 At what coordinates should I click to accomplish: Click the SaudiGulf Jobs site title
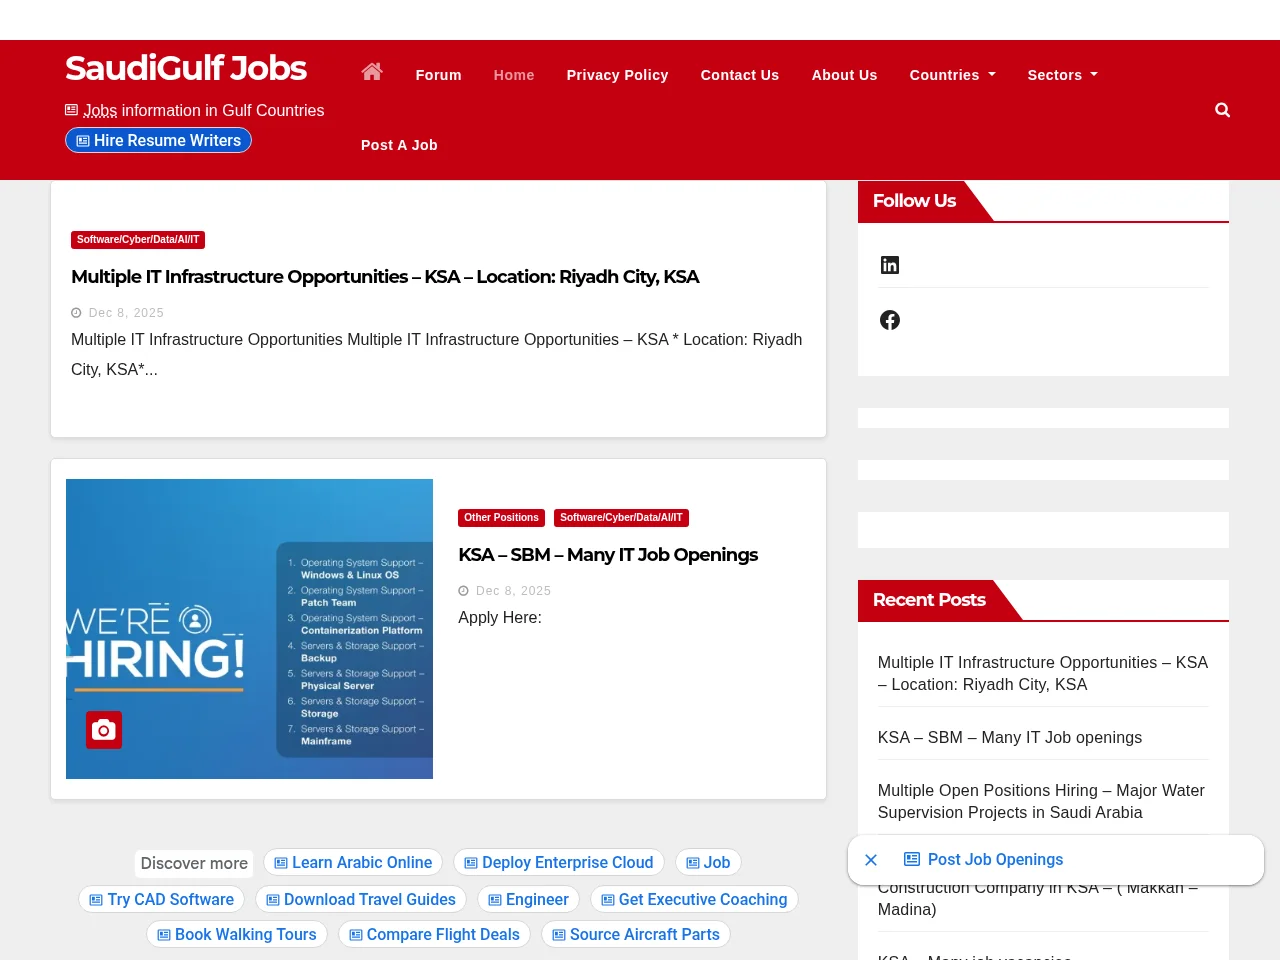pyautogui.click(x=186, y=68)
